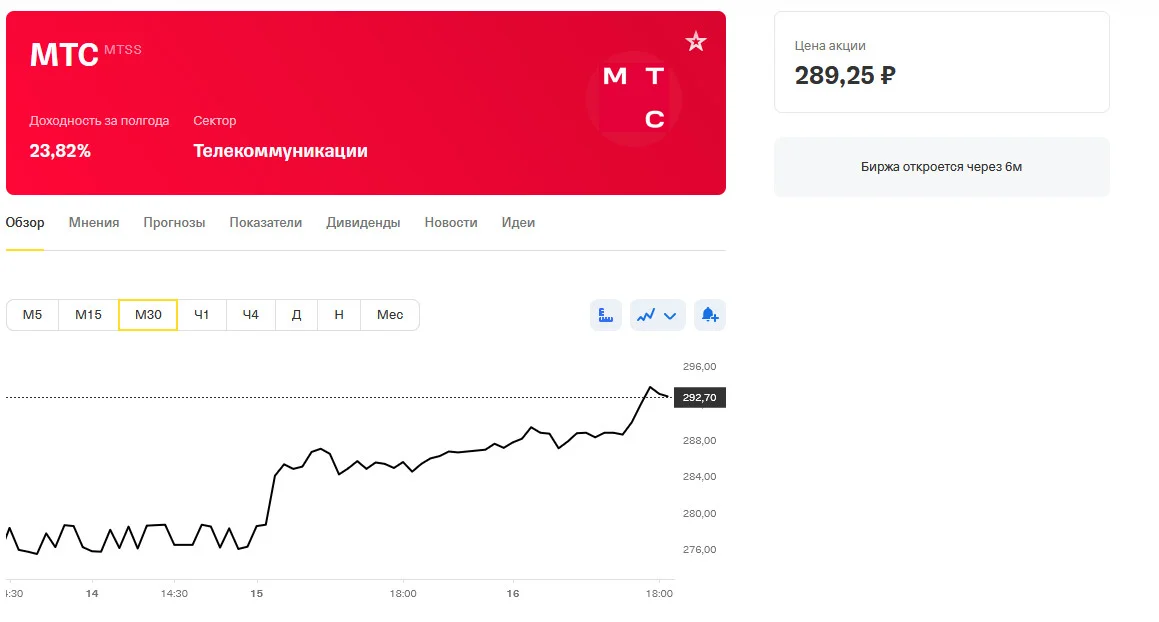Switch chart to Ч4 interval
This screenshot has height=622, width=1159.
(251, 315)
